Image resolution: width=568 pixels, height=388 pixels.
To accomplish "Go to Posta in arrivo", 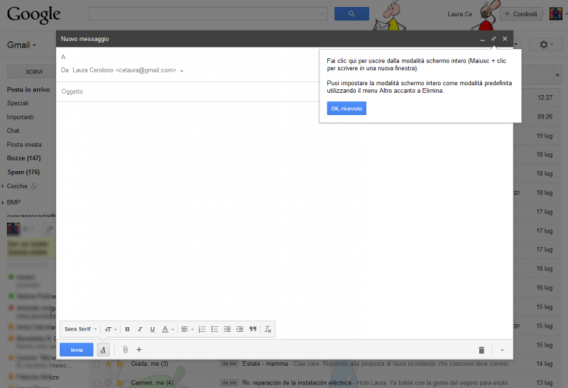I will point(28,89).
